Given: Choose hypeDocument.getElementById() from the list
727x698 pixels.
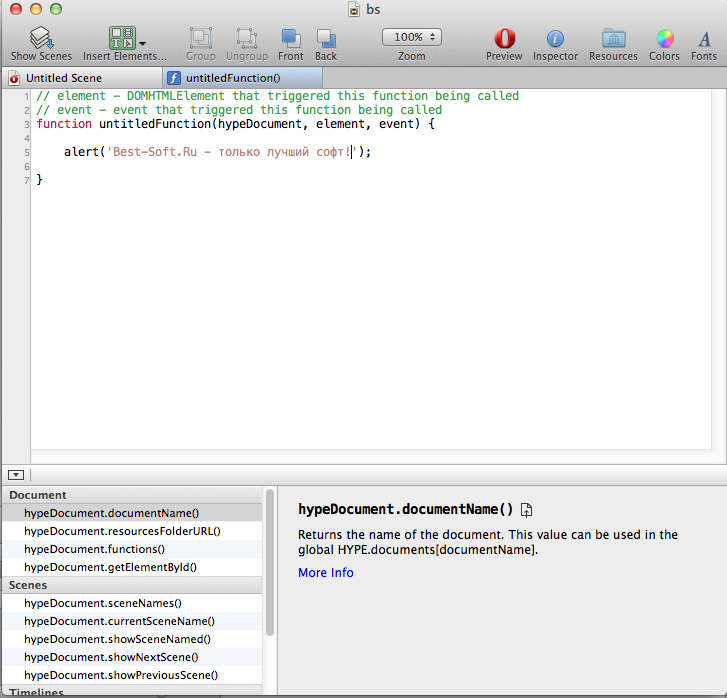Looking at the screenshot, I should pos(110,567).
